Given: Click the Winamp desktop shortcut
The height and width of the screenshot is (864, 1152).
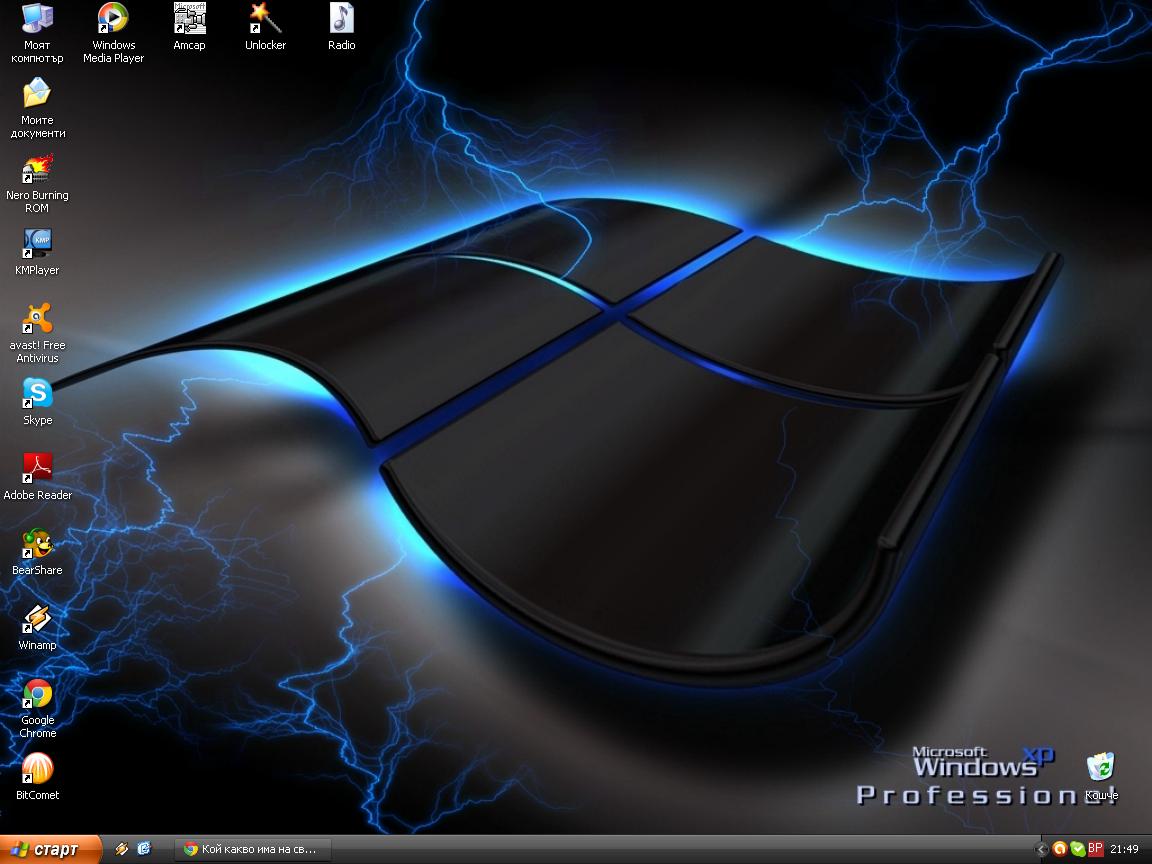Looking at the screenshot, I should [37, 619].
